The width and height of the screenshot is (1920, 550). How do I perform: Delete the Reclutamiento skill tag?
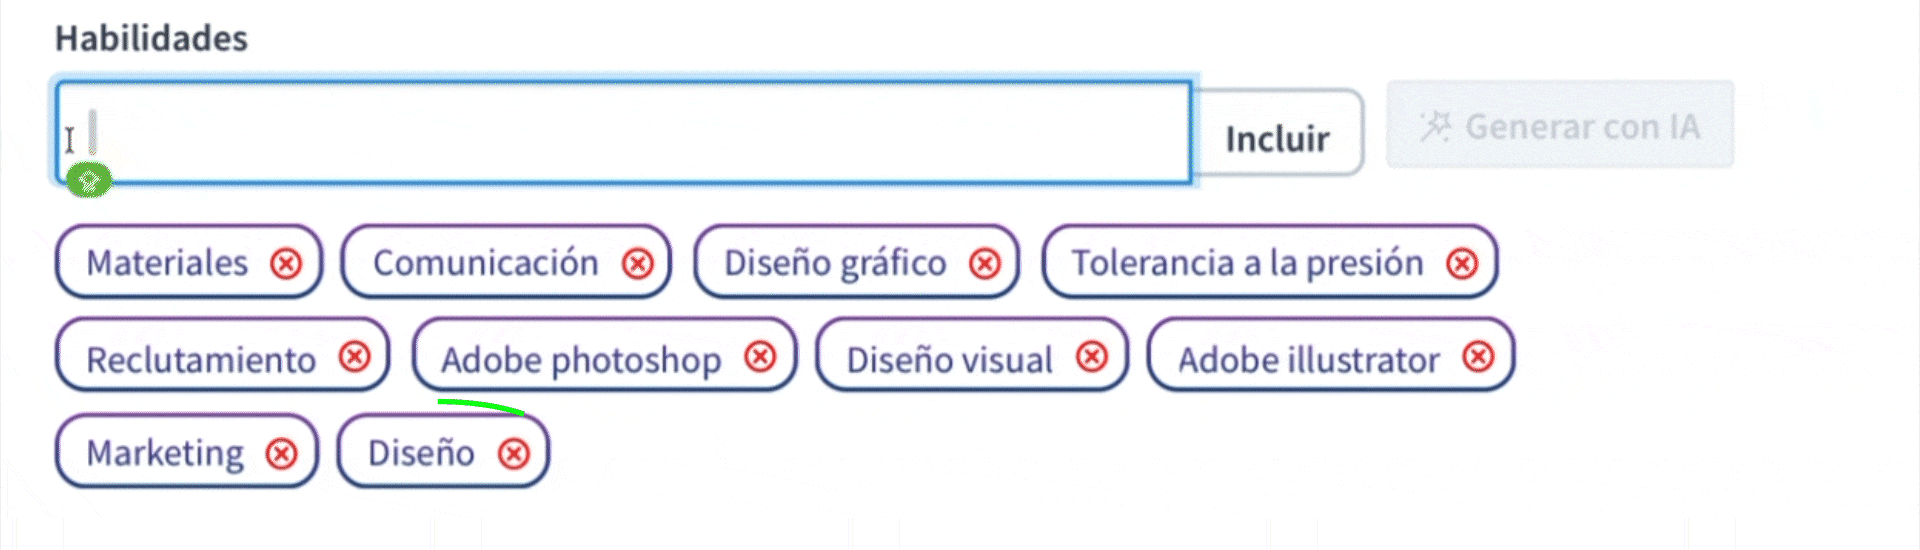point(354,357)
